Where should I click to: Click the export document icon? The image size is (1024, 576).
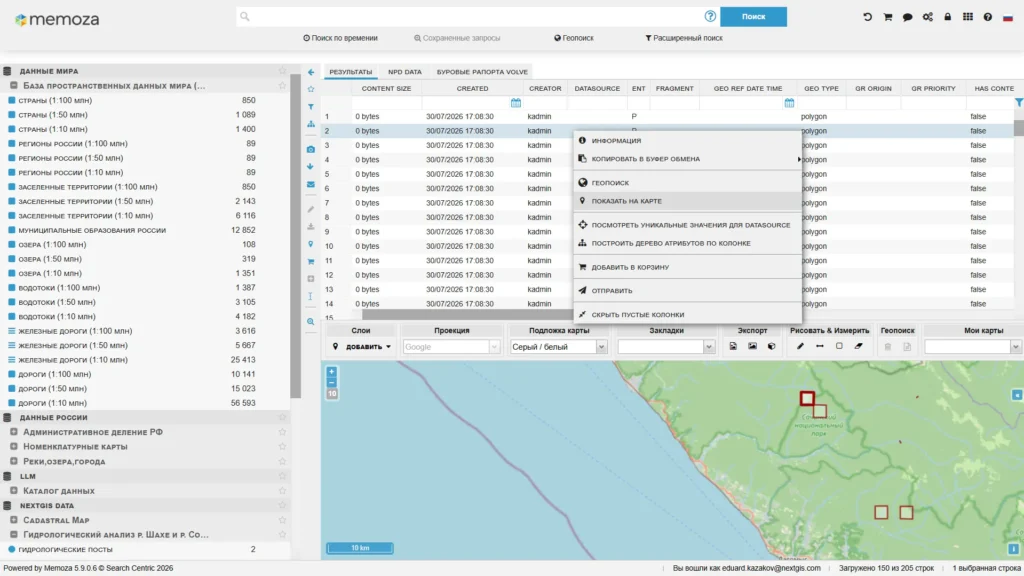click(733, 346)
